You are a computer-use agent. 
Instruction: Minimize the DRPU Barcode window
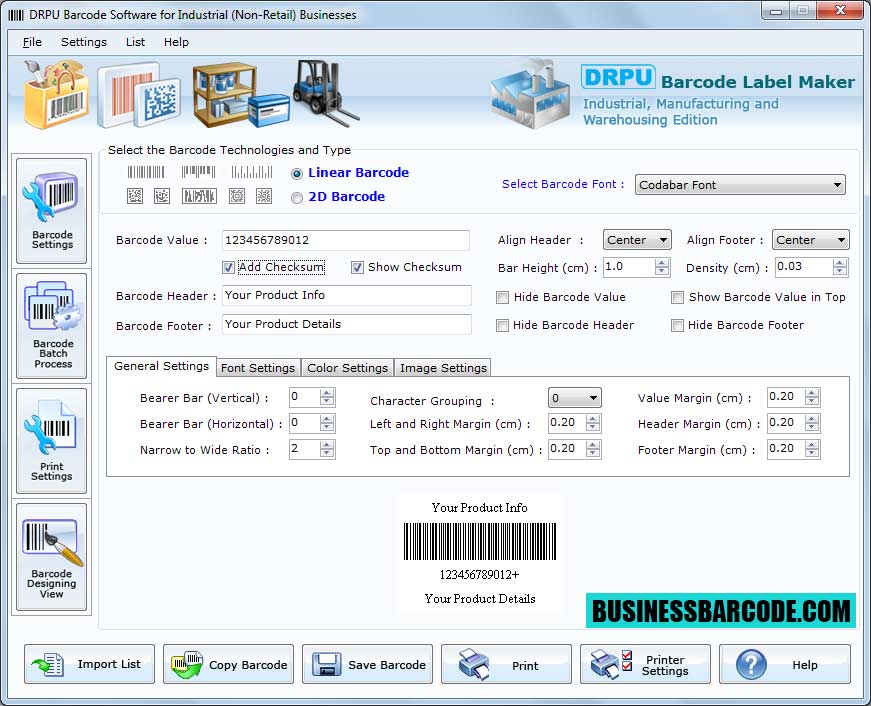click(777, 11)
